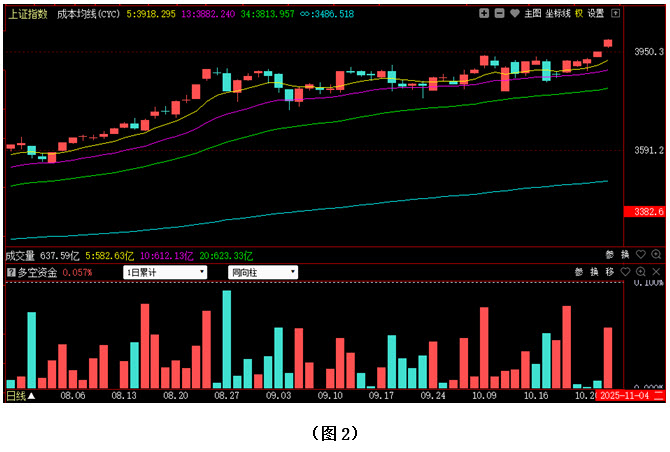This screenshot has width=670, height=452.
Task: Click the heart icon in the 多空资金 row
Action: (625, 272)
